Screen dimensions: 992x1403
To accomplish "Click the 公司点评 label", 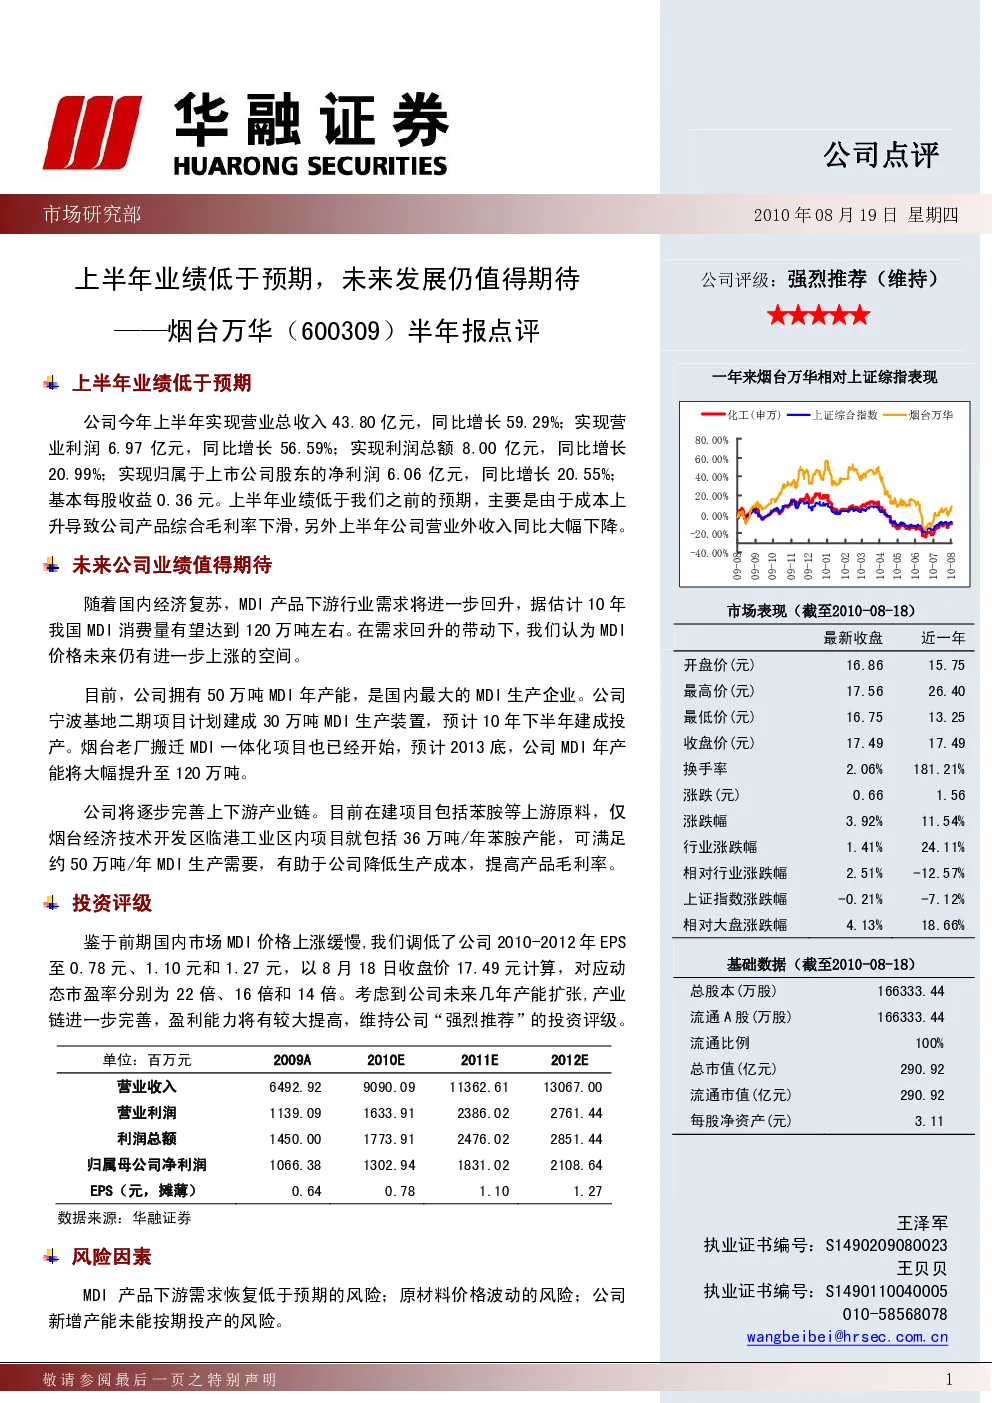I will coord(881,154).
